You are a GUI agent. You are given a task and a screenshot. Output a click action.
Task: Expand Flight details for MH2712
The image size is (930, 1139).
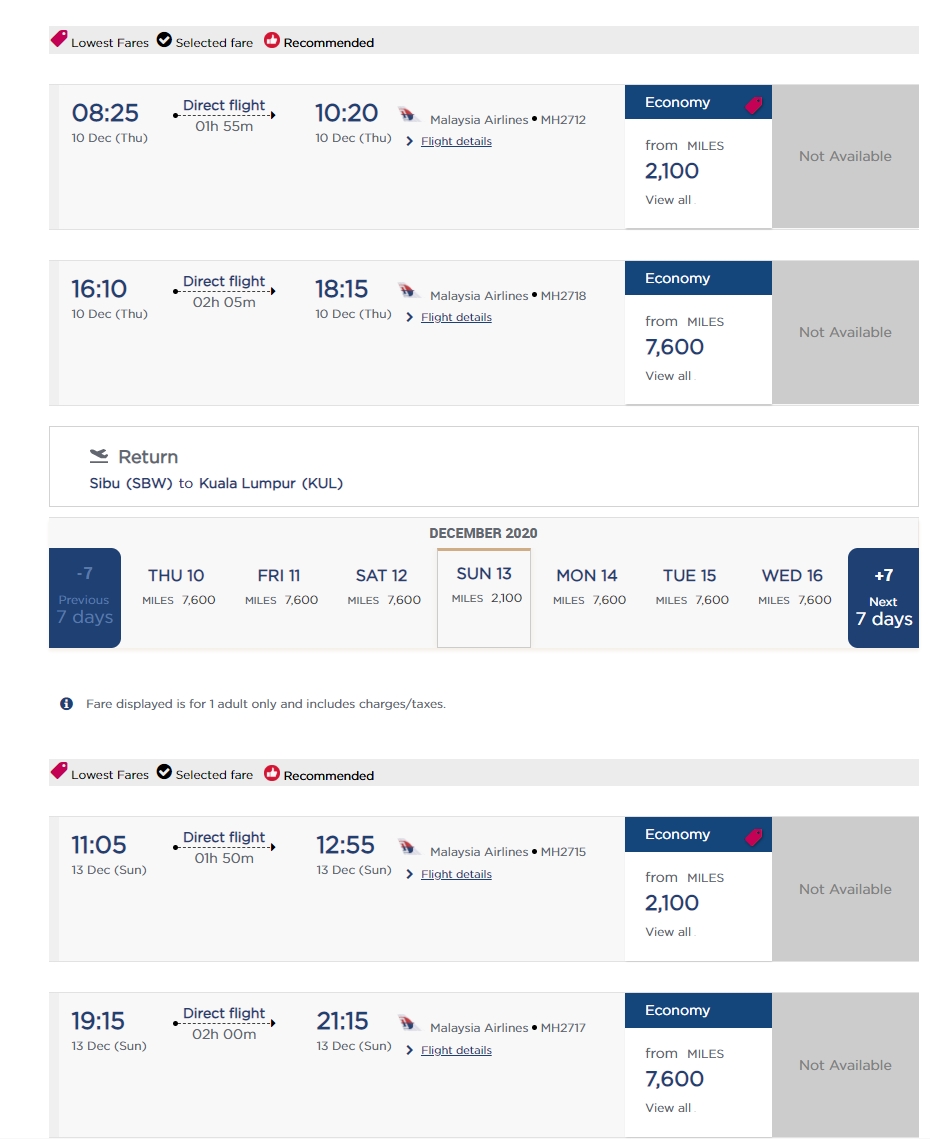tap(456, 141)
